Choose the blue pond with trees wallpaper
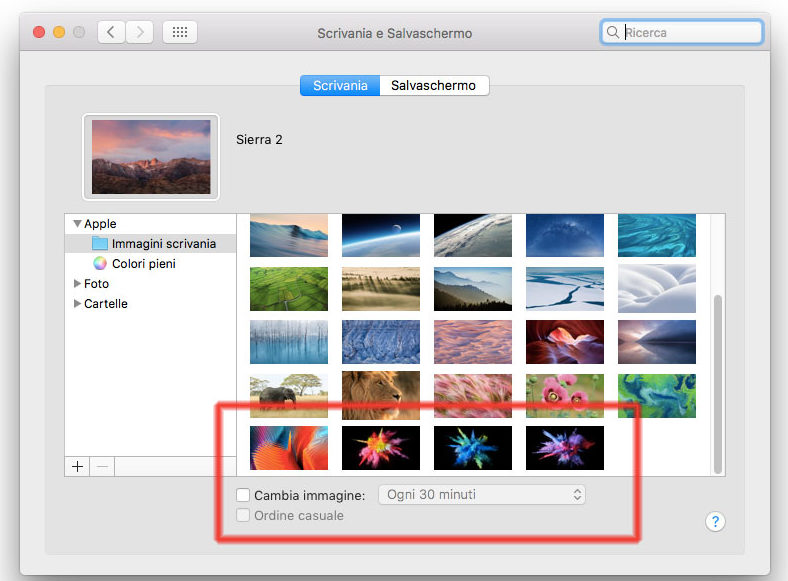 tap(289, 342)
